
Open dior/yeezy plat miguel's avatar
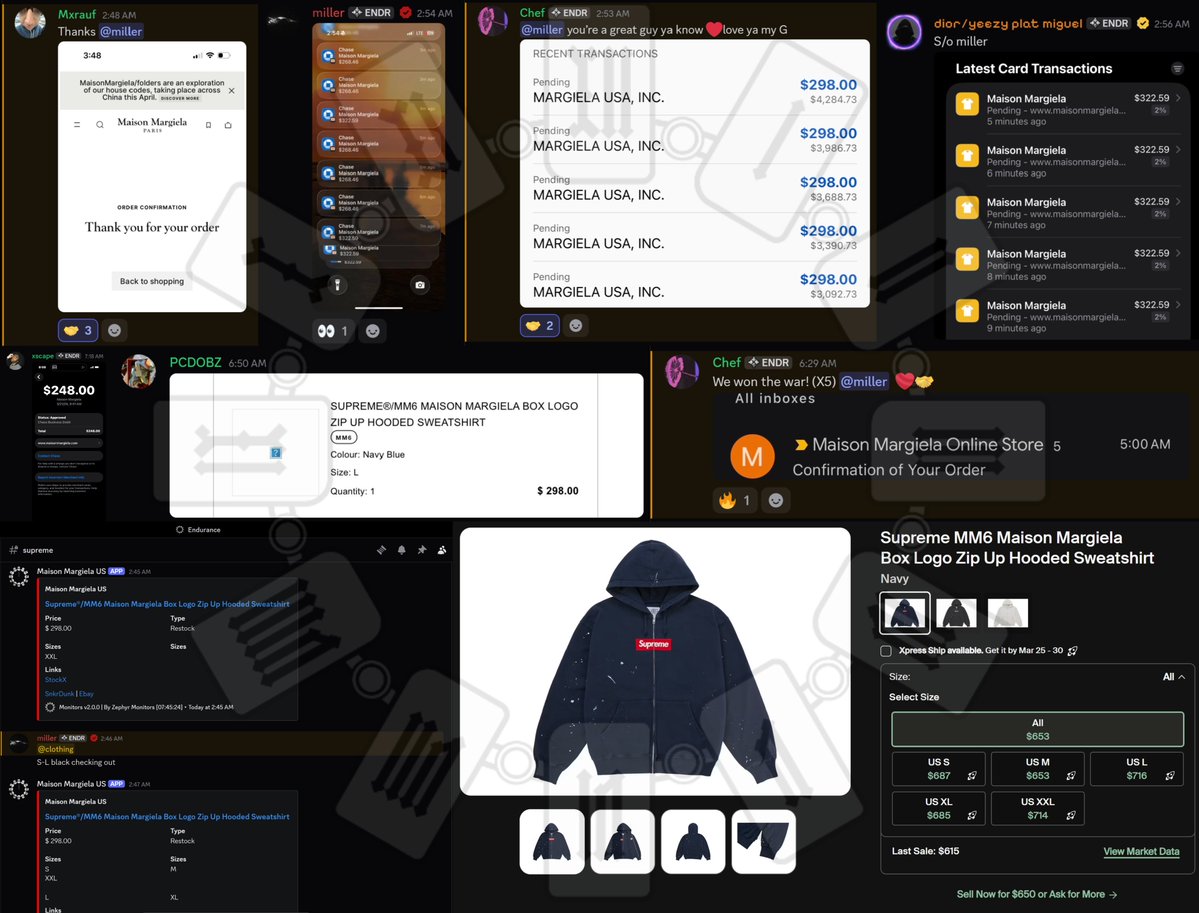coord(904,32)
